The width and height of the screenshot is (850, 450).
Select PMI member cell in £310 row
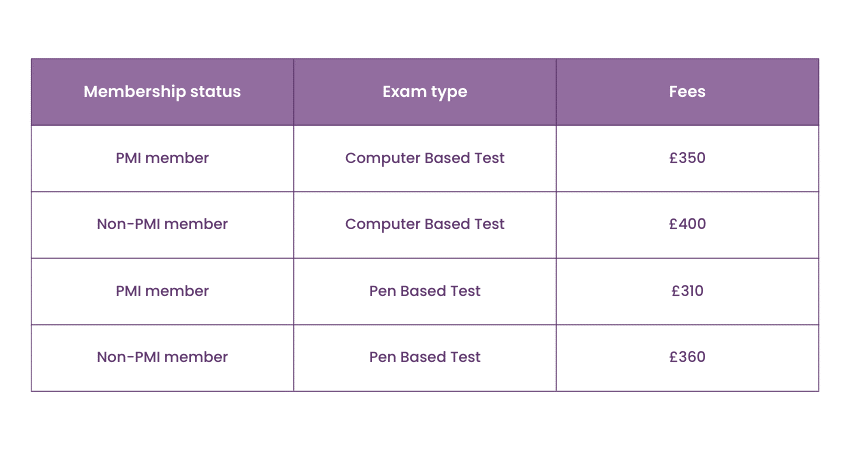click(162, 291)
